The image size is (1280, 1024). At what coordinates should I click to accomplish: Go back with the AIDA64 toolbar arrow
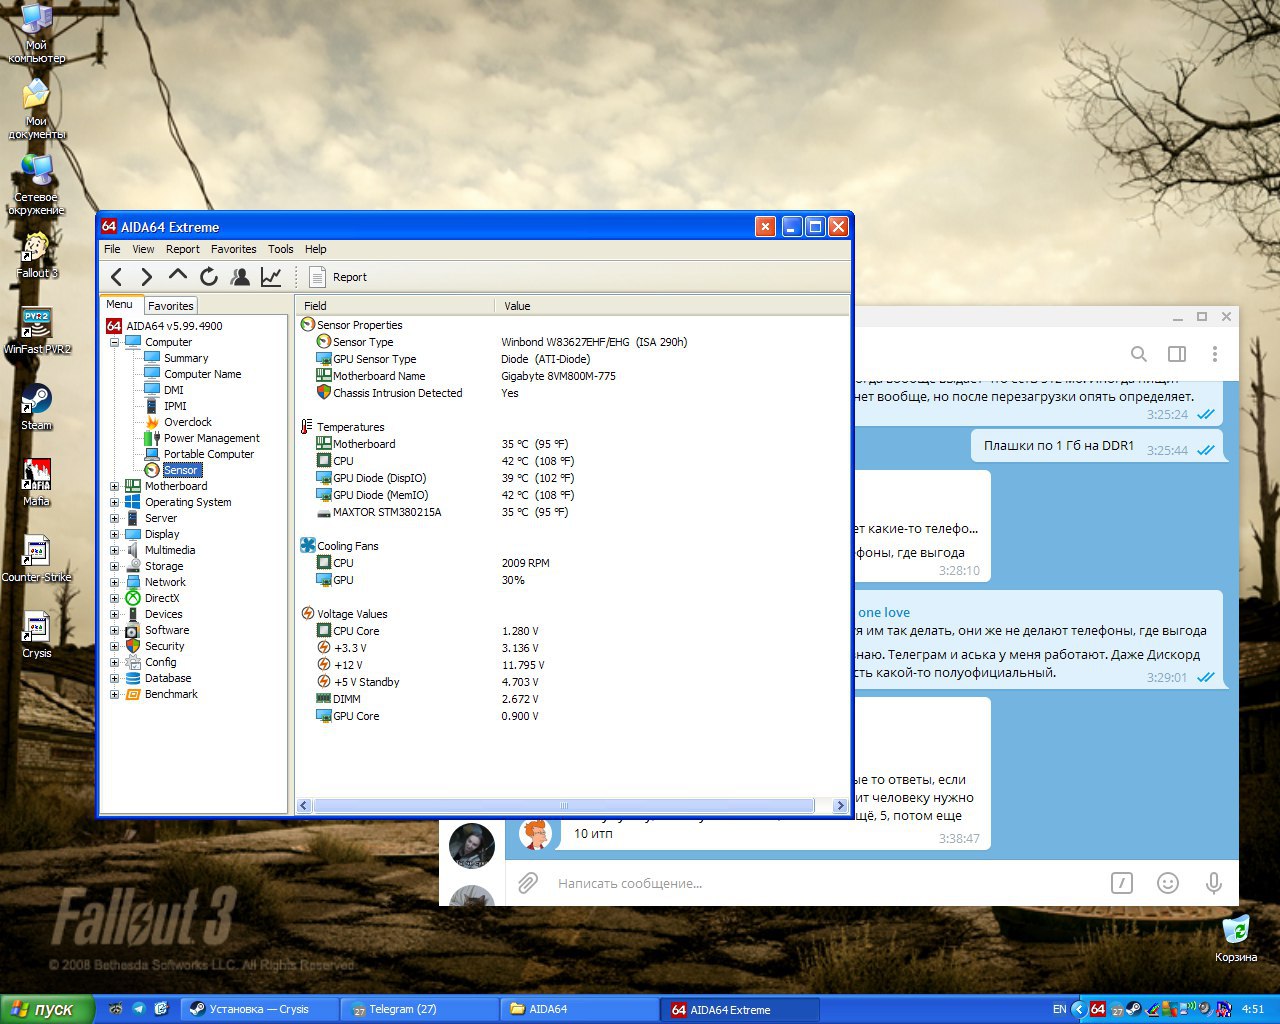coord(117,277)
